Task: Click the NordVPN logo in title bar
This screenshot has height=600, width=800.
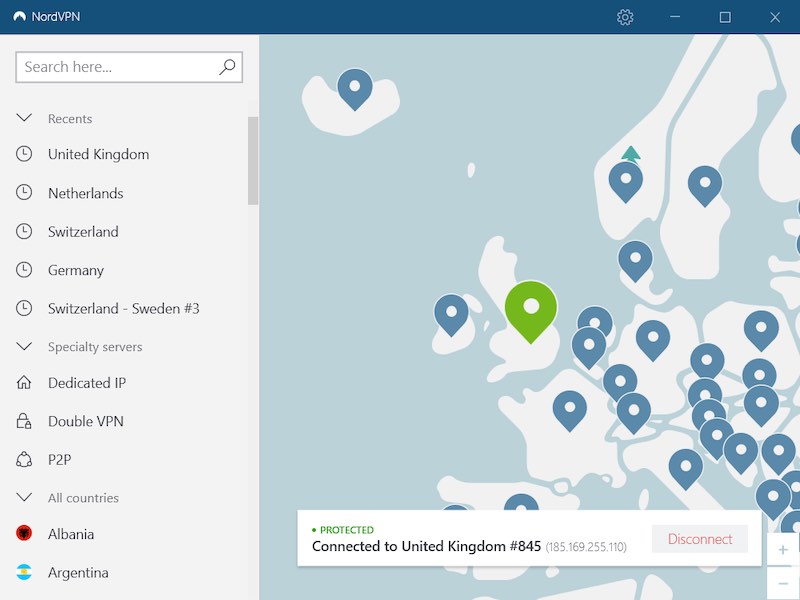Action: click(x=19, y=17)
